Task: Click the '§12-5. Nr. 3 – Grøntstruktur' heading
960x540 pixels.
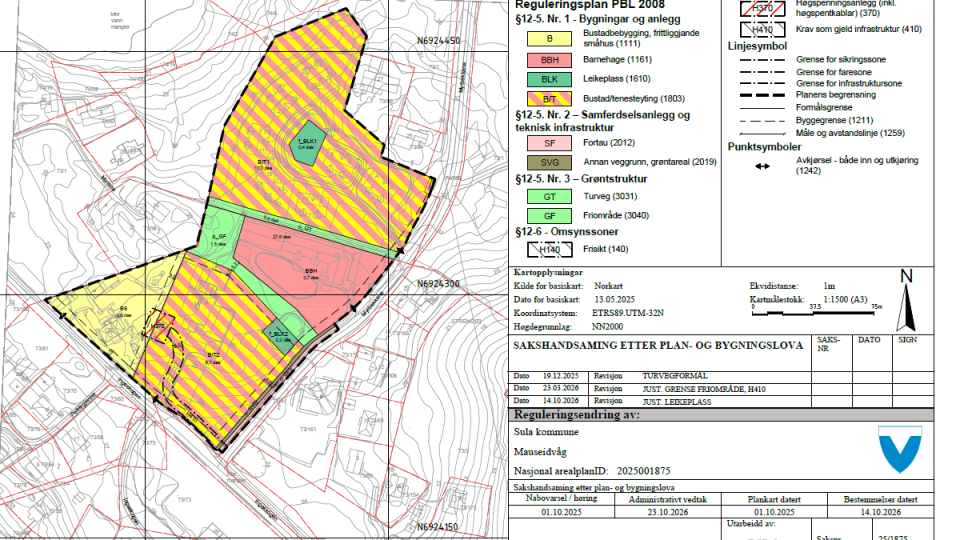Action: point(581,179)
